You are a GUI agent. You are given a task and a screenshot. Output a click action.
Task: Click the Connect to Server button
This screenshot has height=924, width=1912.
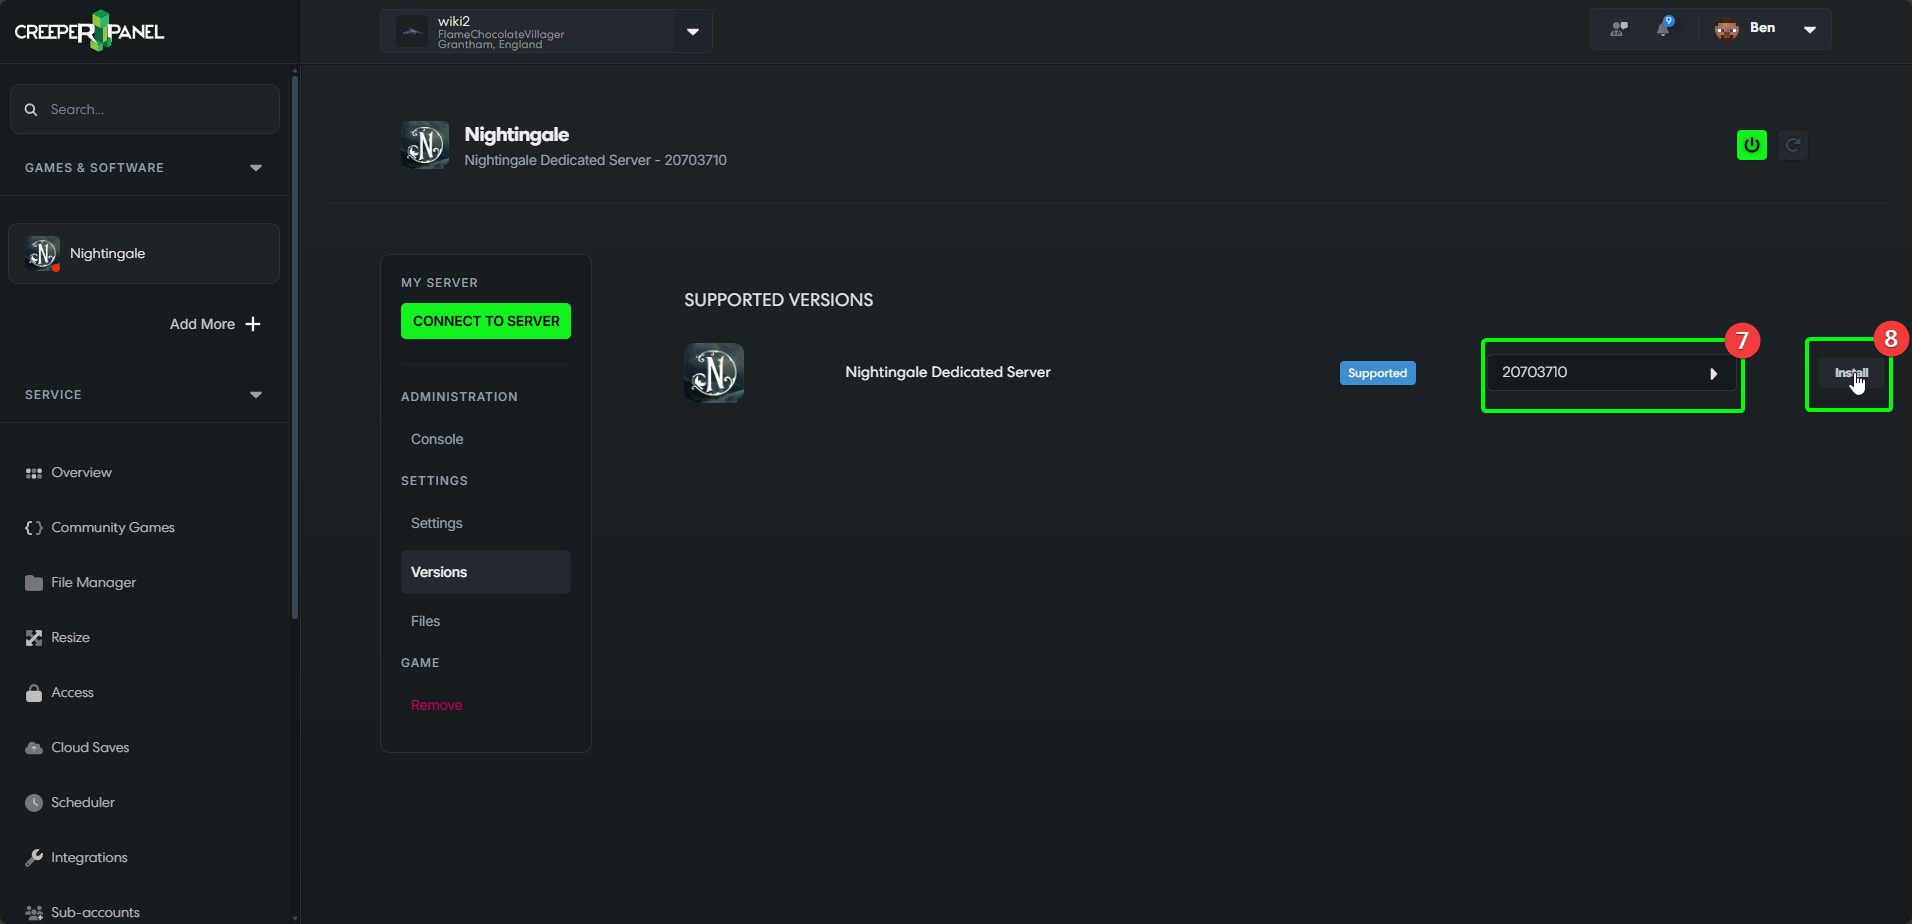click(486, 321)
